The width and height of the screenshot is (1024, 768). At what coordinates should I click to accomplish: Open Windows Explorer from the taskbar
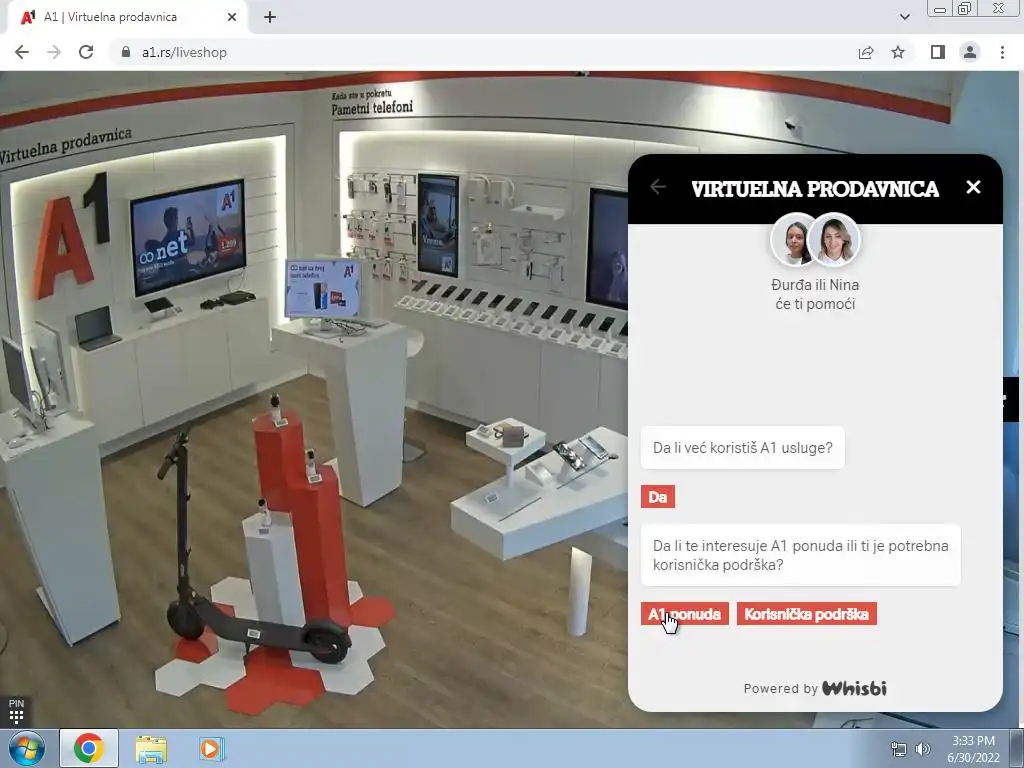point(151,748)
